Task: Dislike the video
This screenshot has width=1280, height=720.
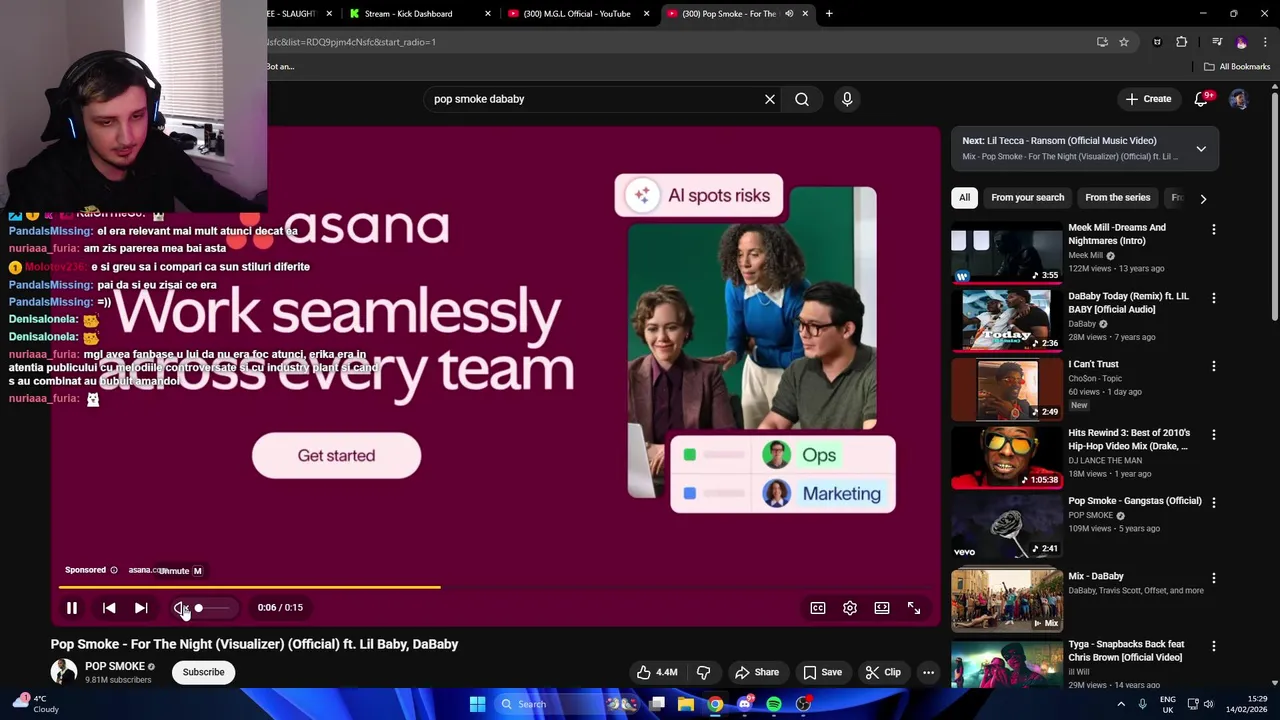Action: (x=703, y=673)
